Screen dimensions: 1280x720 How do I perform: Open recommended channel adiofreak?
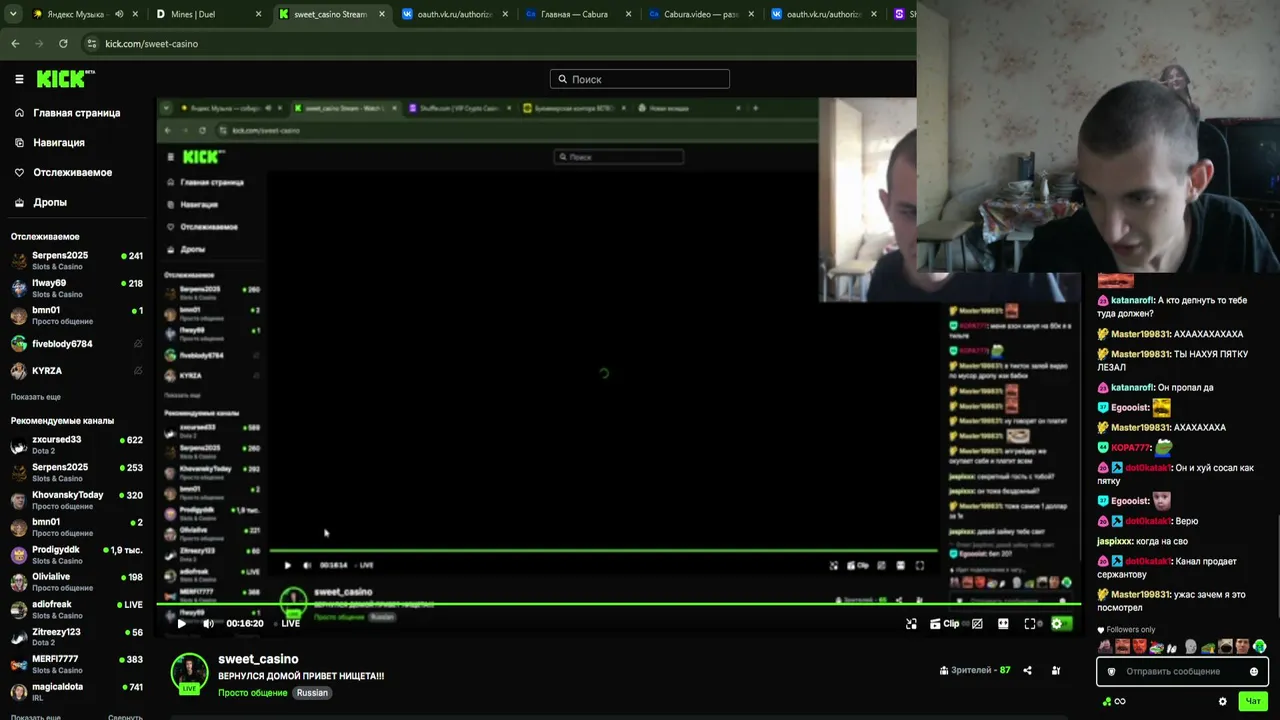click(x=76, y=610)
